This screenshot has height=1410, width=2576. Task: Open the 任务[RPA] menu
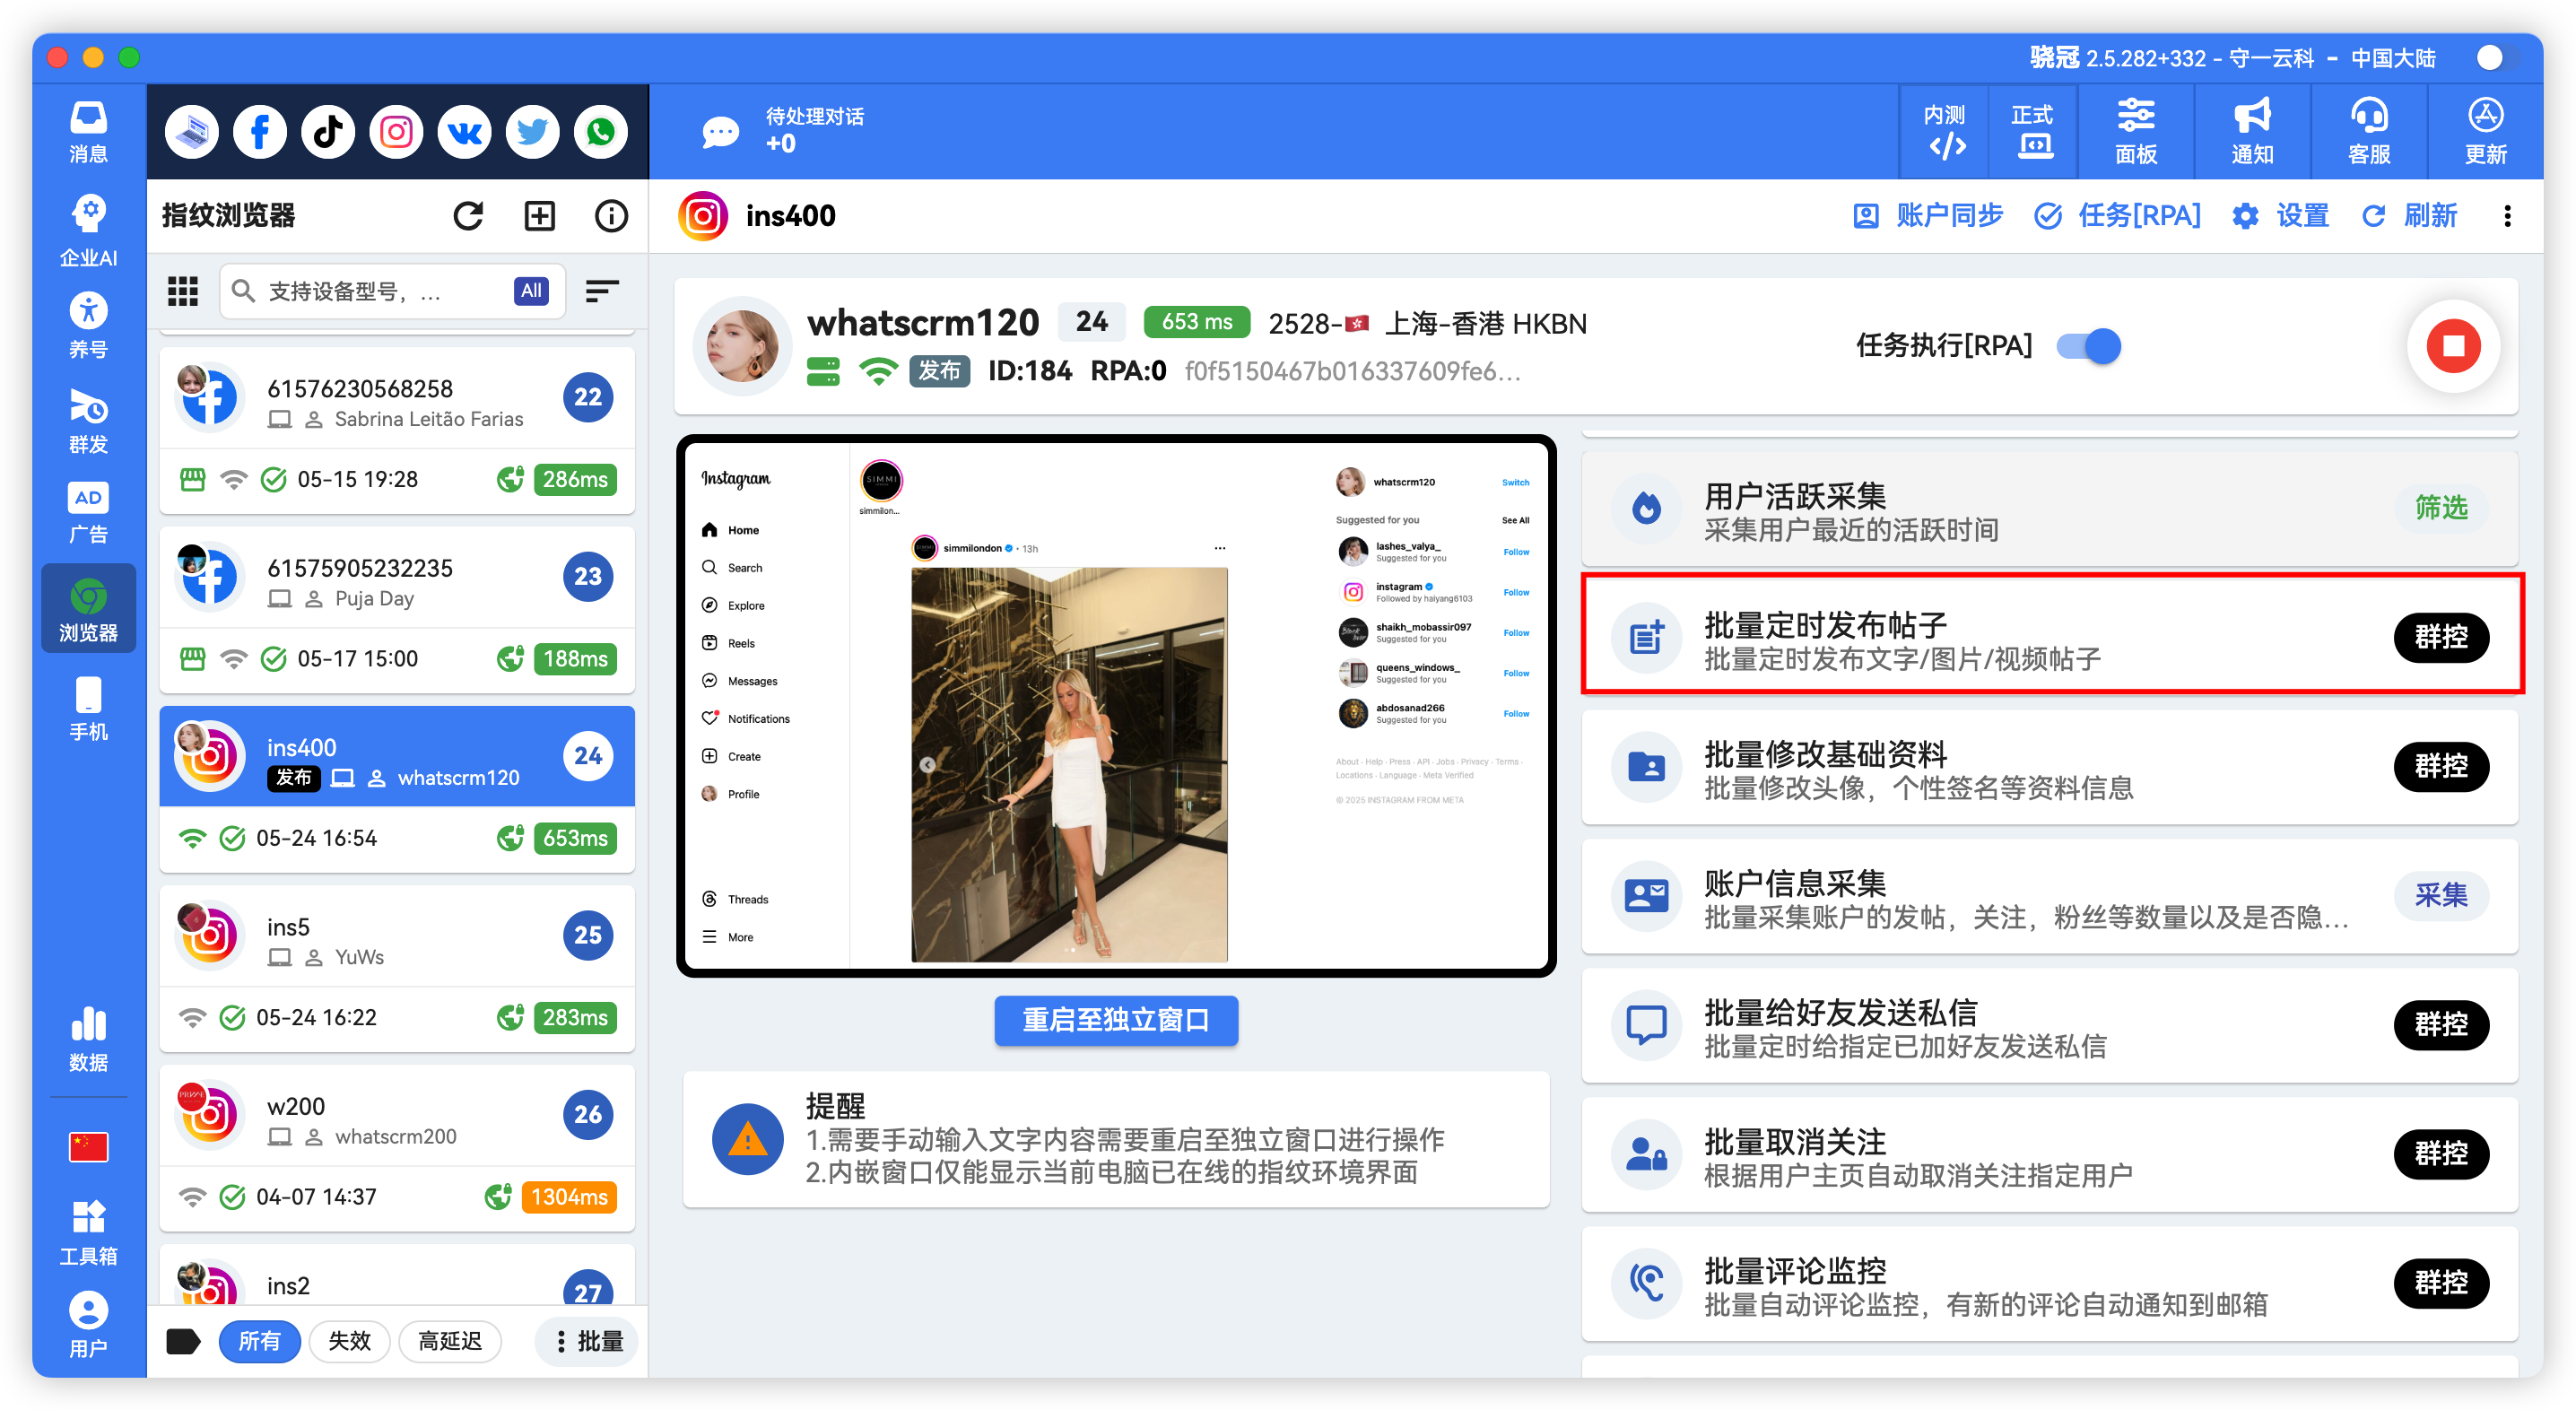tap(2117, 215)
